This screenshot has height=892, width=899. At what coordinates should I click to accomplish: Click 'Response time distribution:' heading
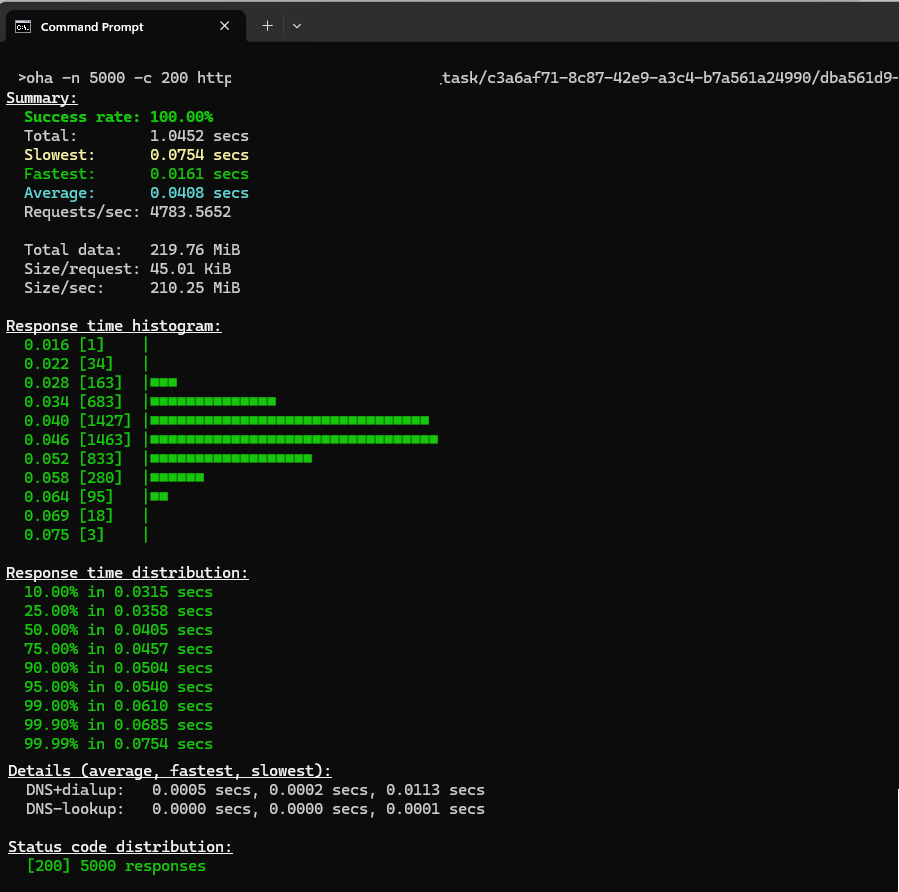(x=127, y=573)
